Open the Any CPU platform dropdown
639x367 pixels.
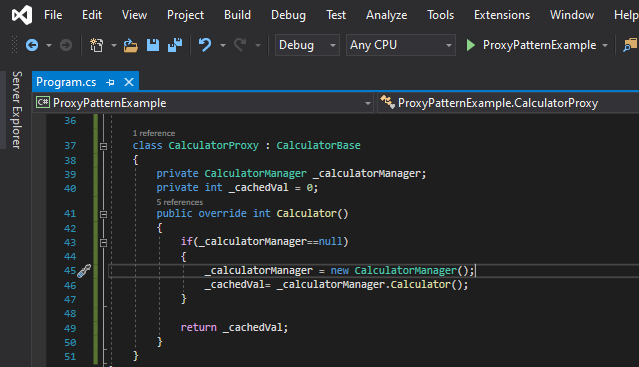tap(401, 45)
